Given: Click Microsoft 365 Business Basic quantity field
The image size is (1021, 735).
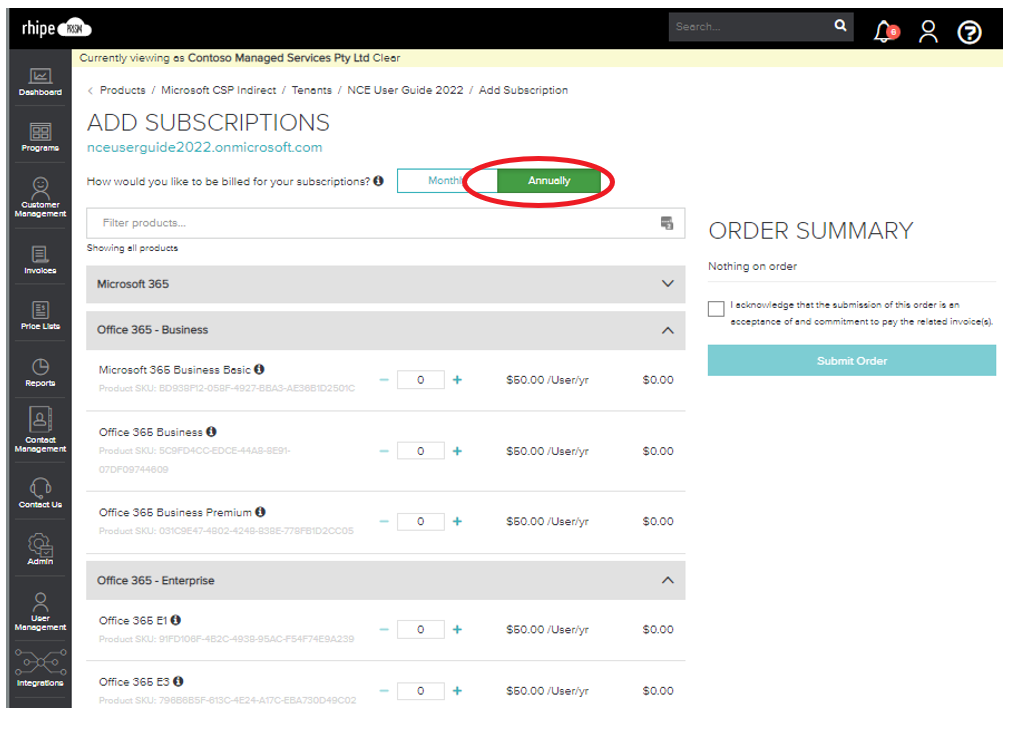Looking at the screenshot, I should click(421, 380).
